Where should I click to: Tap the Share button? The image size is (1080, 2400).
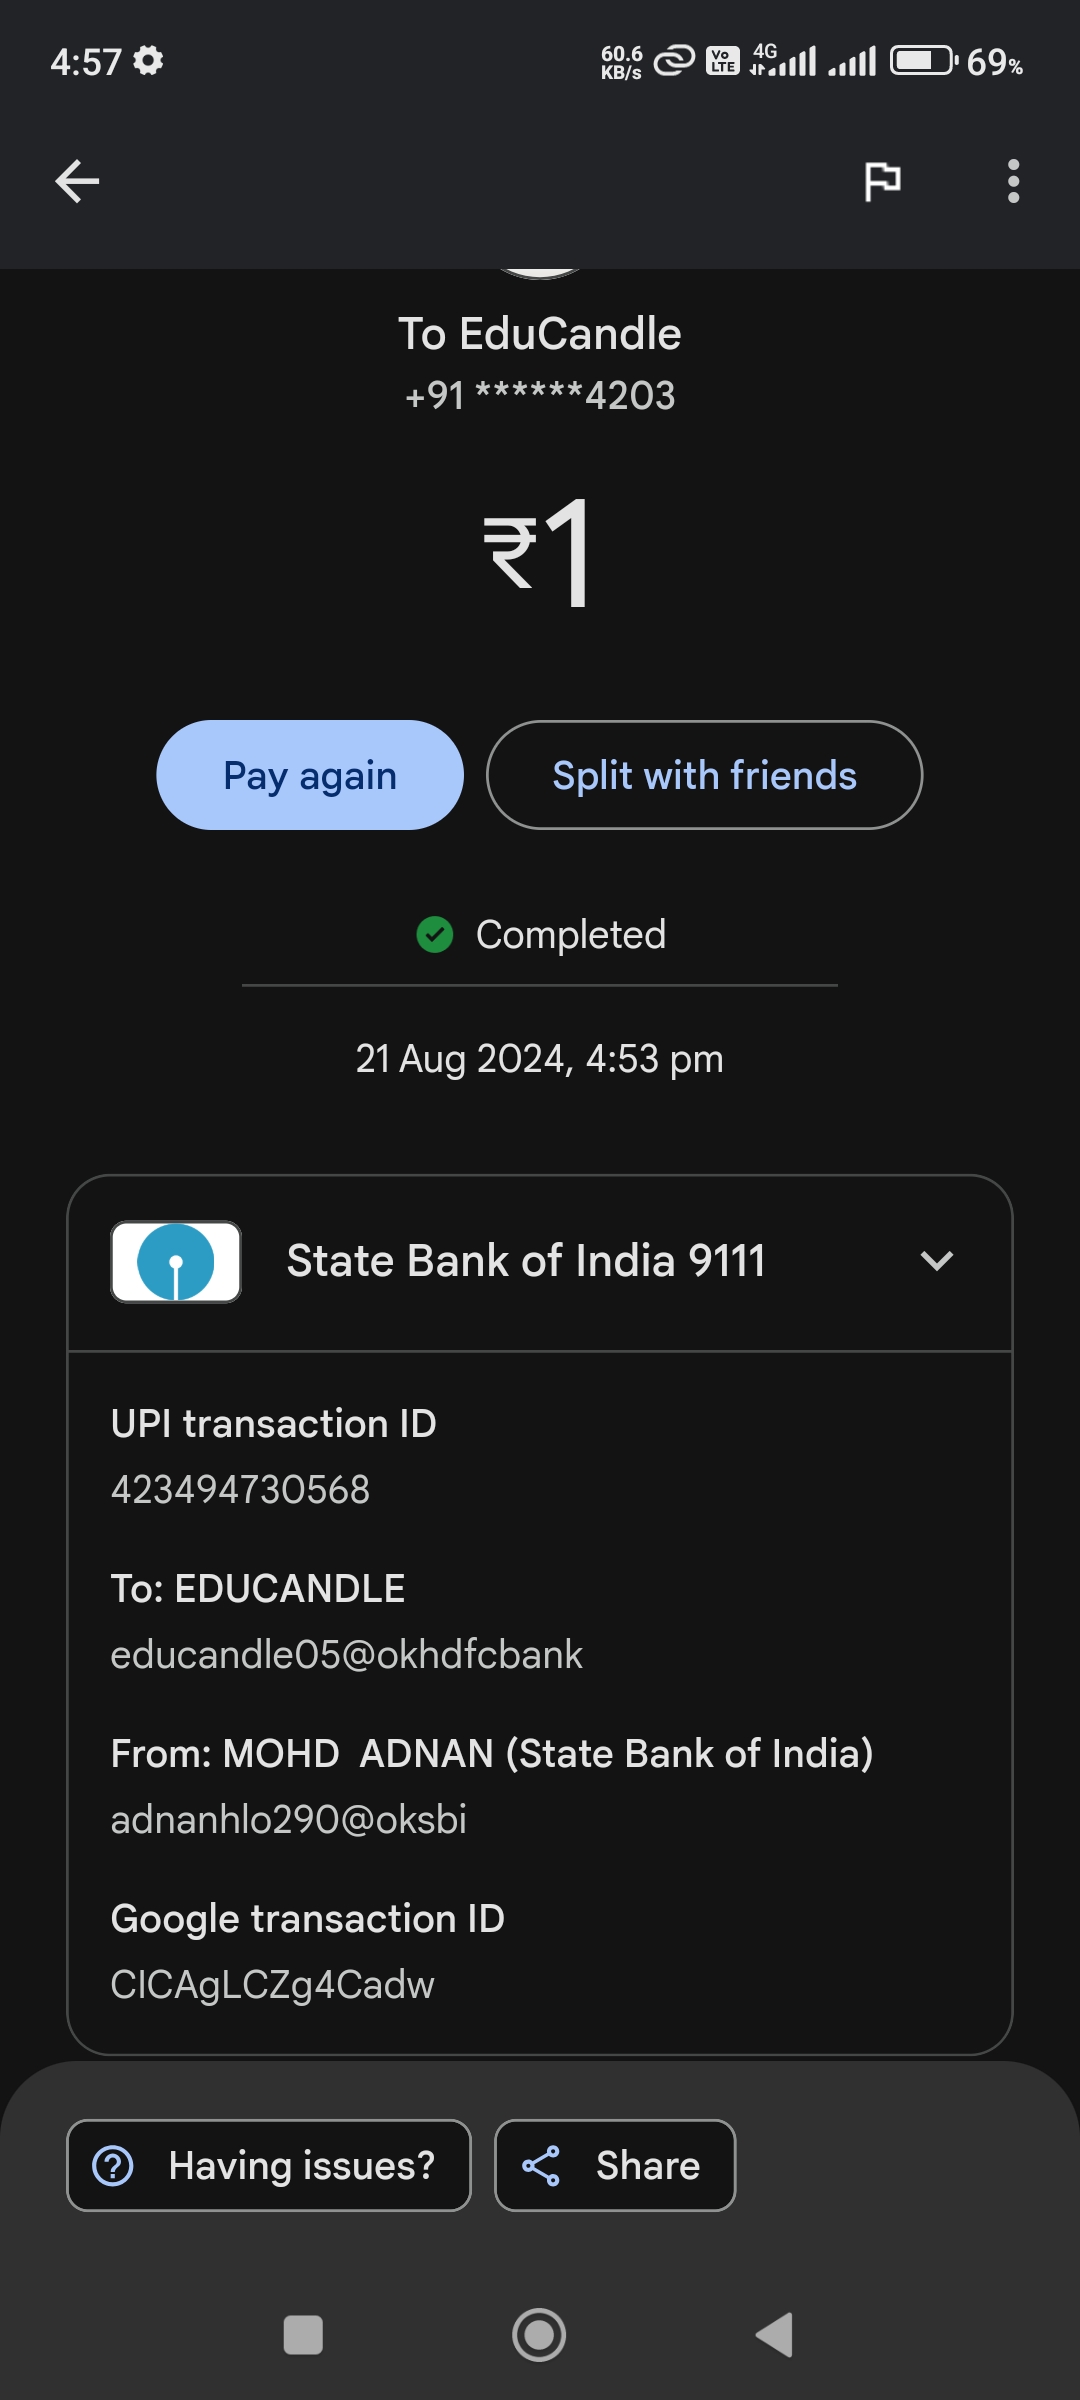click(615, 2165)
